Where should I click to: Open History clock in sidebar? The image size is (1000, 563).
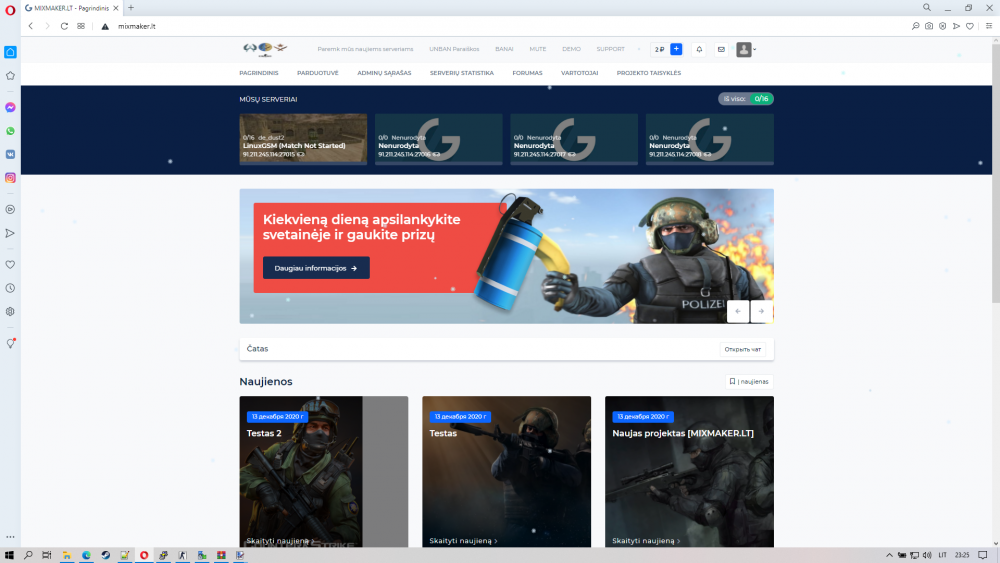pyautogui.click(x=10, y=288)
